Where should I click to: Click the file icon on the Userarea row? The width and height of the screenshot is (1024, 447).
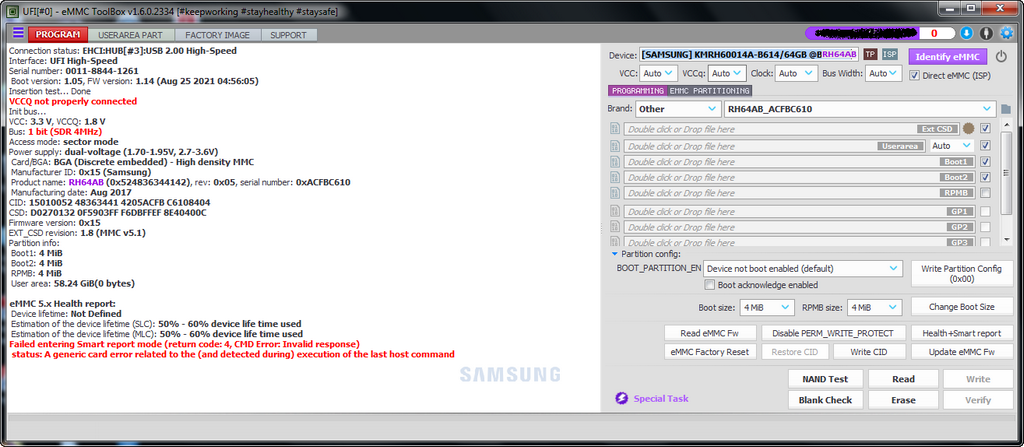615,146
